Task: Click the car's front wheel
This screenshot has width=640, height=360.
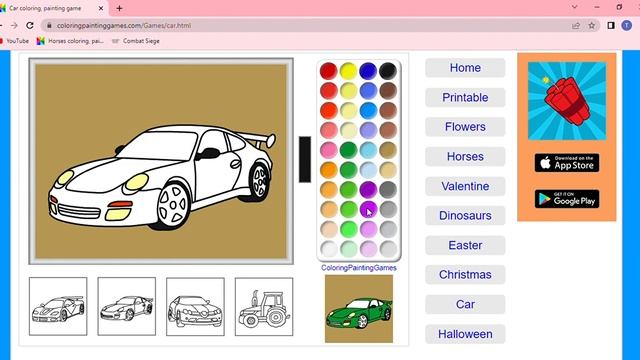Action: (x=173, y=206)
